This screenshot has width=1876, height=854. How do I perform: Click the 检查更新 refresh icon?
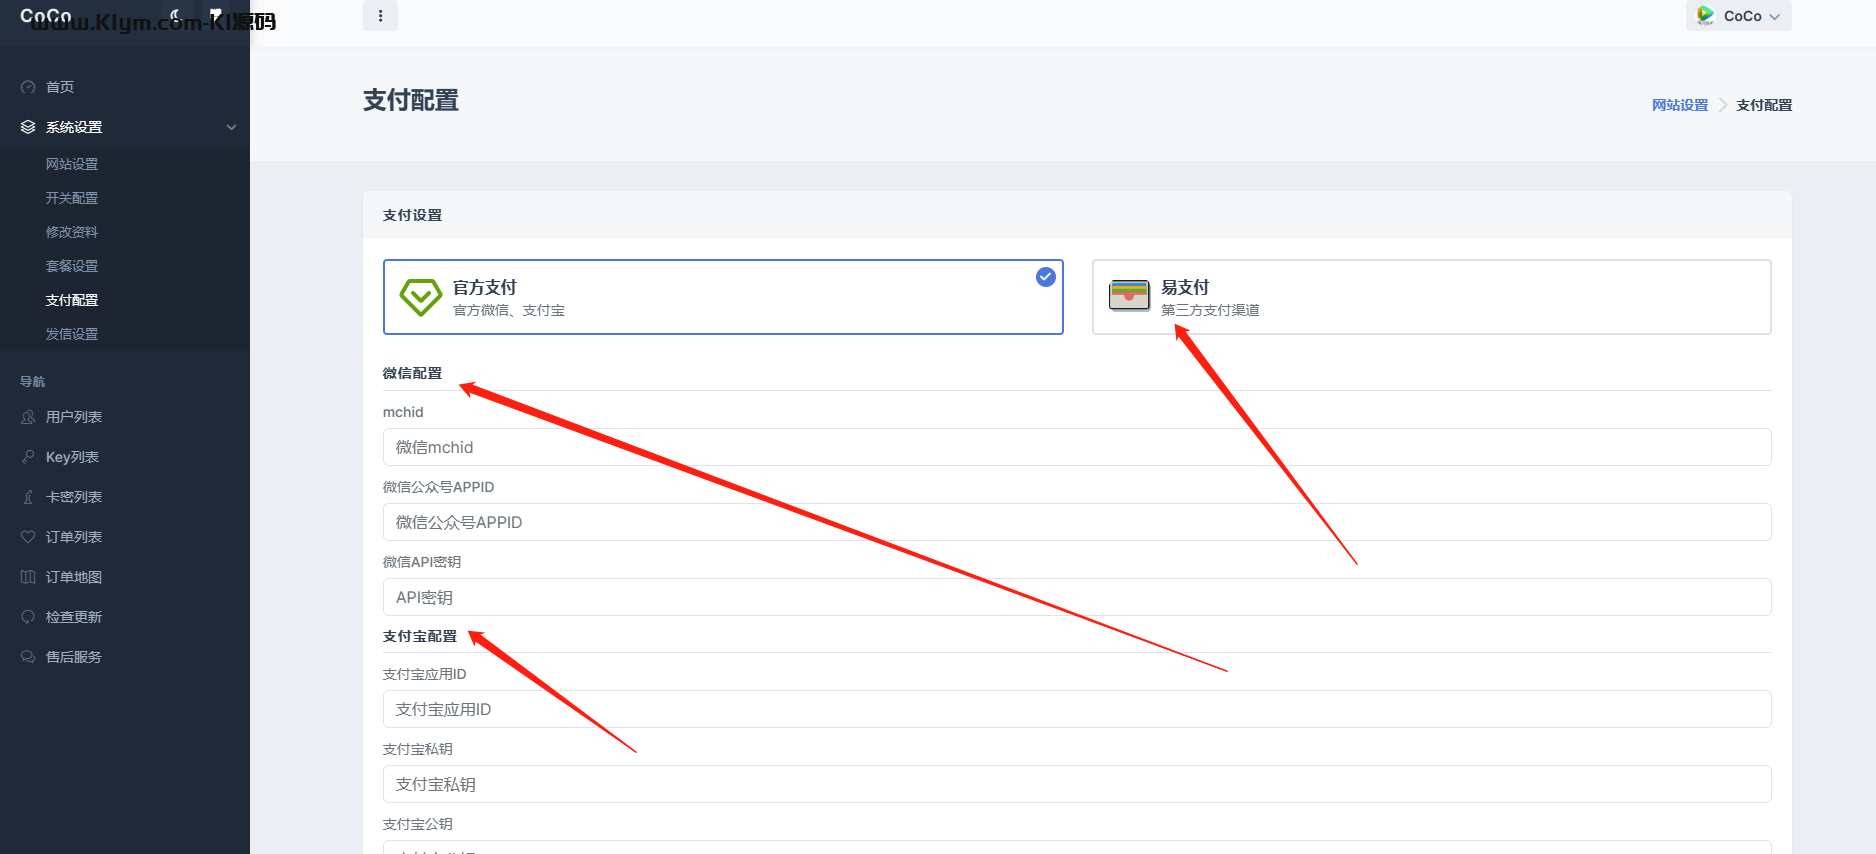click(28, 617)
